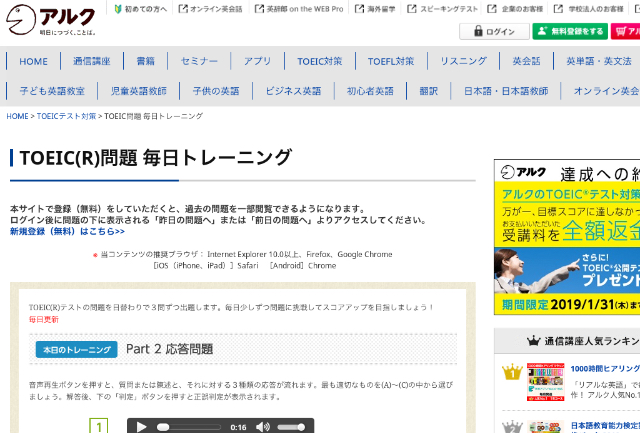The height and width of the screenshot is (433, 640).
Task: Click the TOEIC(R)問題 毎日トレーニング page title
Action: 156,158
